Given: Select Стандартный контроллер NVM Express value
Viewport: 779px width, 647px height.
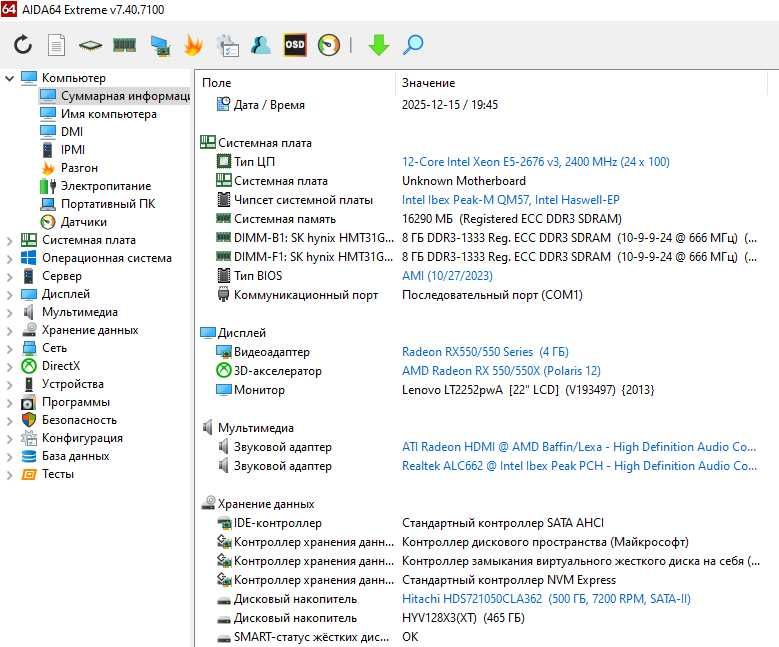Looking at the screenshot, I should (x=509, y=580).
